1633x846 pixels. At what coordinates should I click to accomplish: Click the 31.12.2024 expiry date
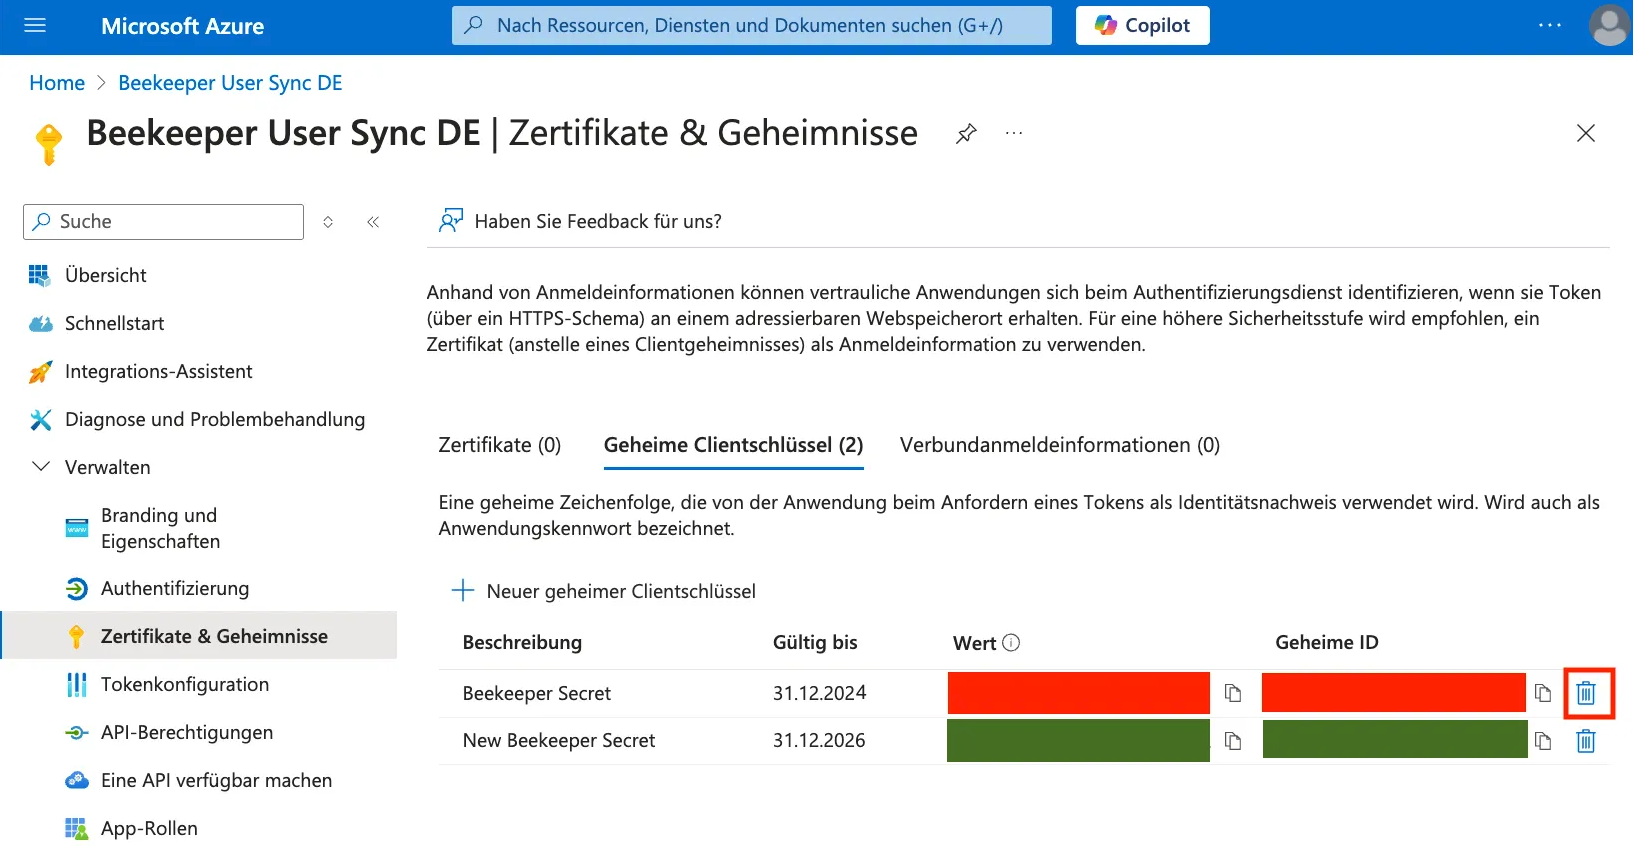click(x=819, y=693)
